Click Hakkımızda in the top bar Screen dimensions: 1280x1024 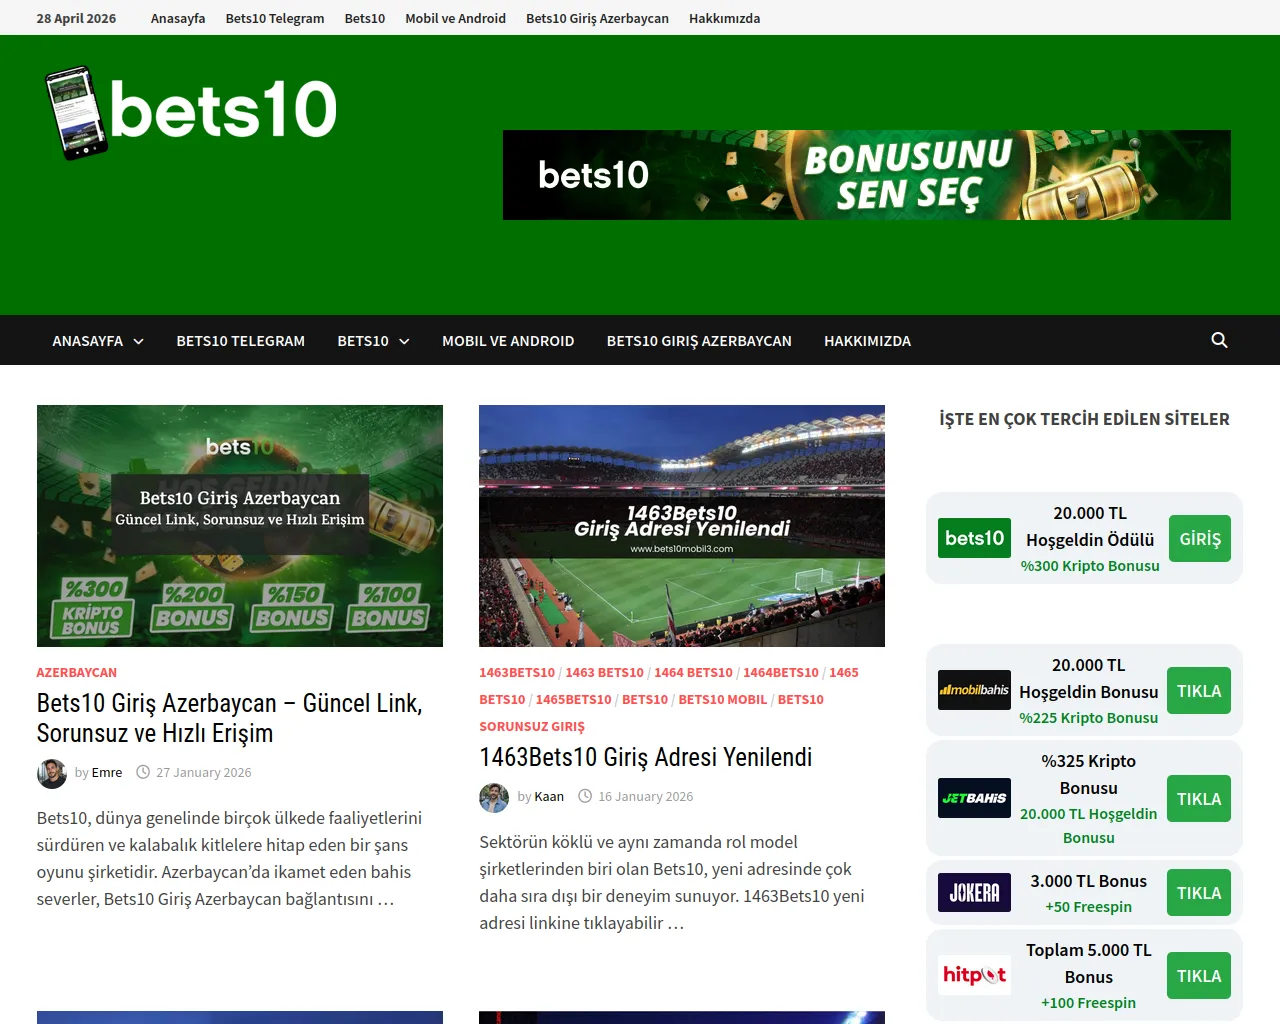coord(724,18)
